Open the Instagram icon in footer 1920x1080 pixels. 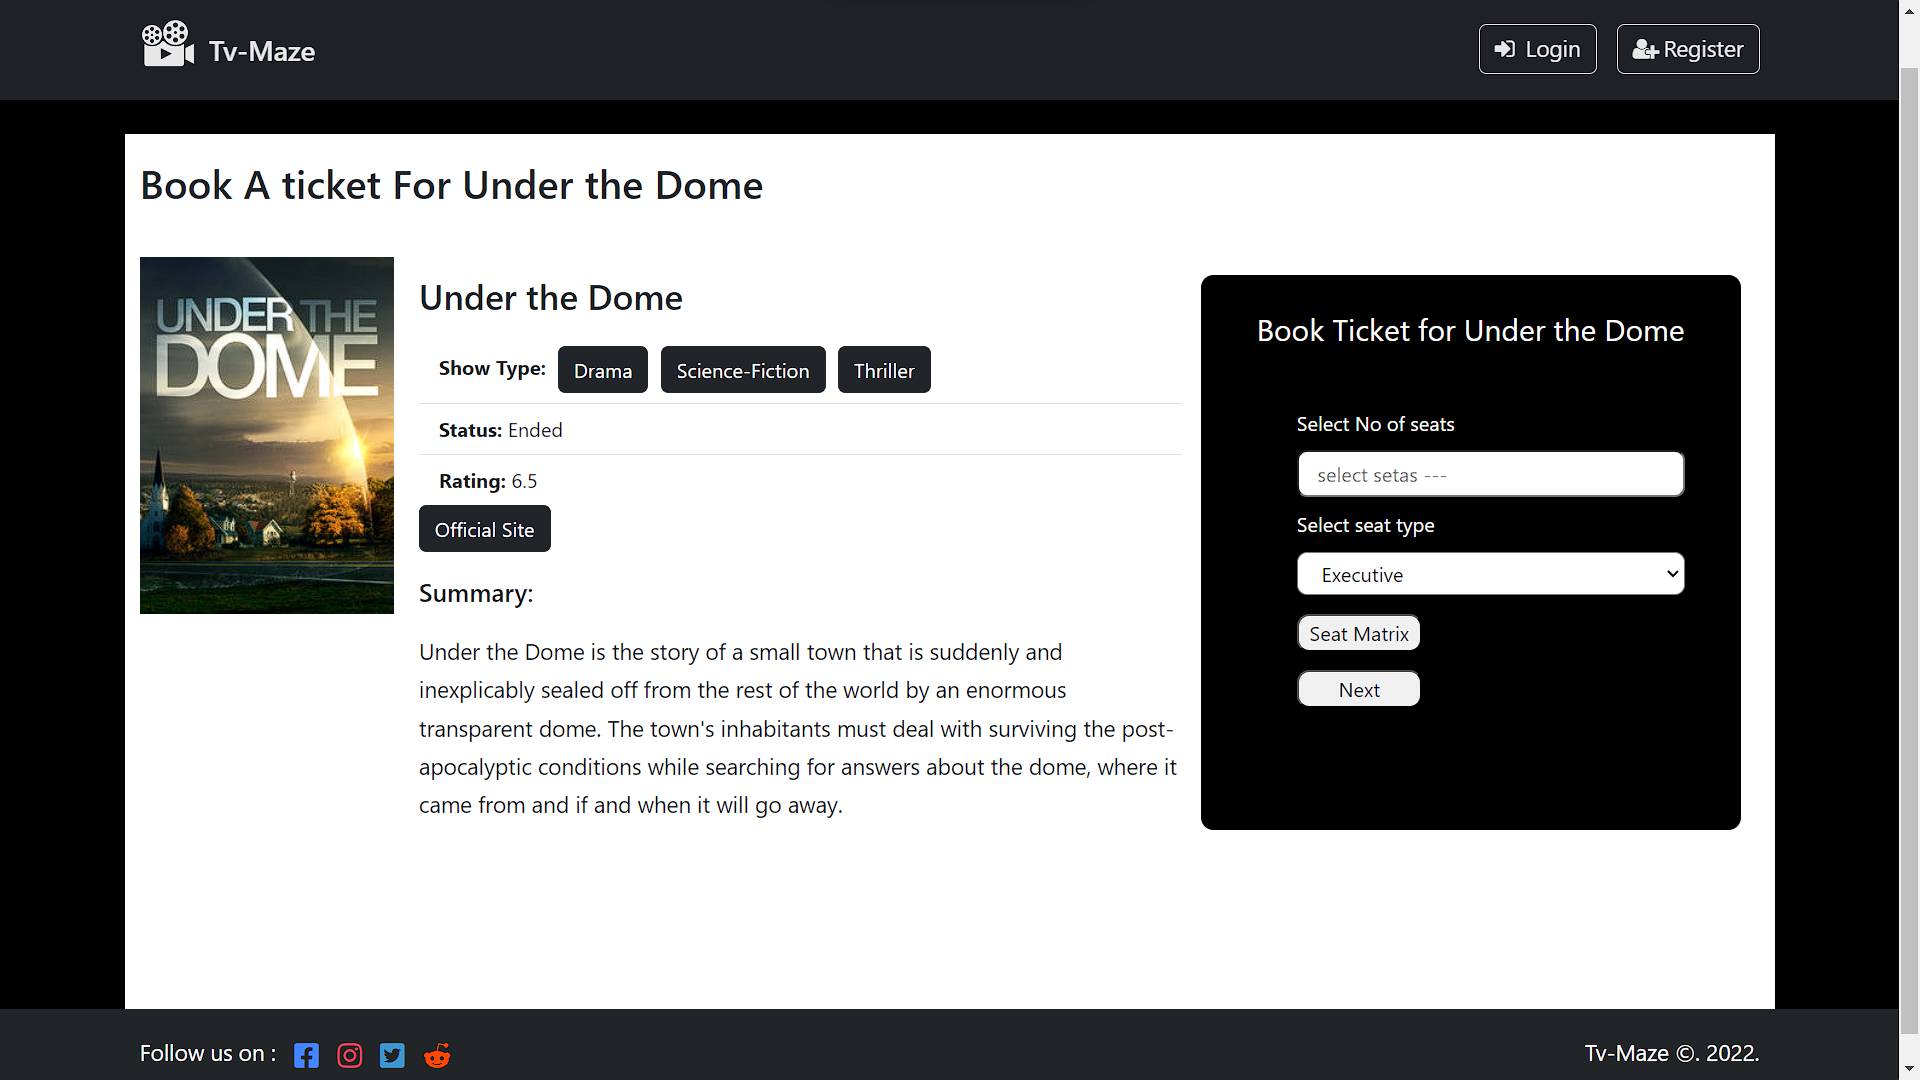[x=349, y=1055]
